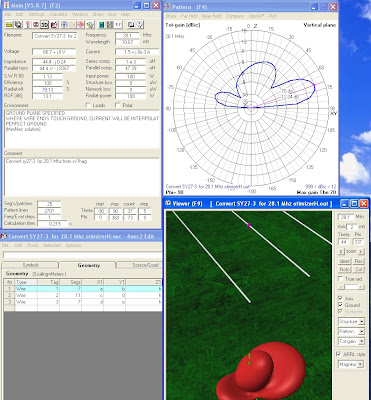Click the help question-mark toolbar icon
This screenshot has height=400, width=371.
pyautogui.click(x=139, y=25)
